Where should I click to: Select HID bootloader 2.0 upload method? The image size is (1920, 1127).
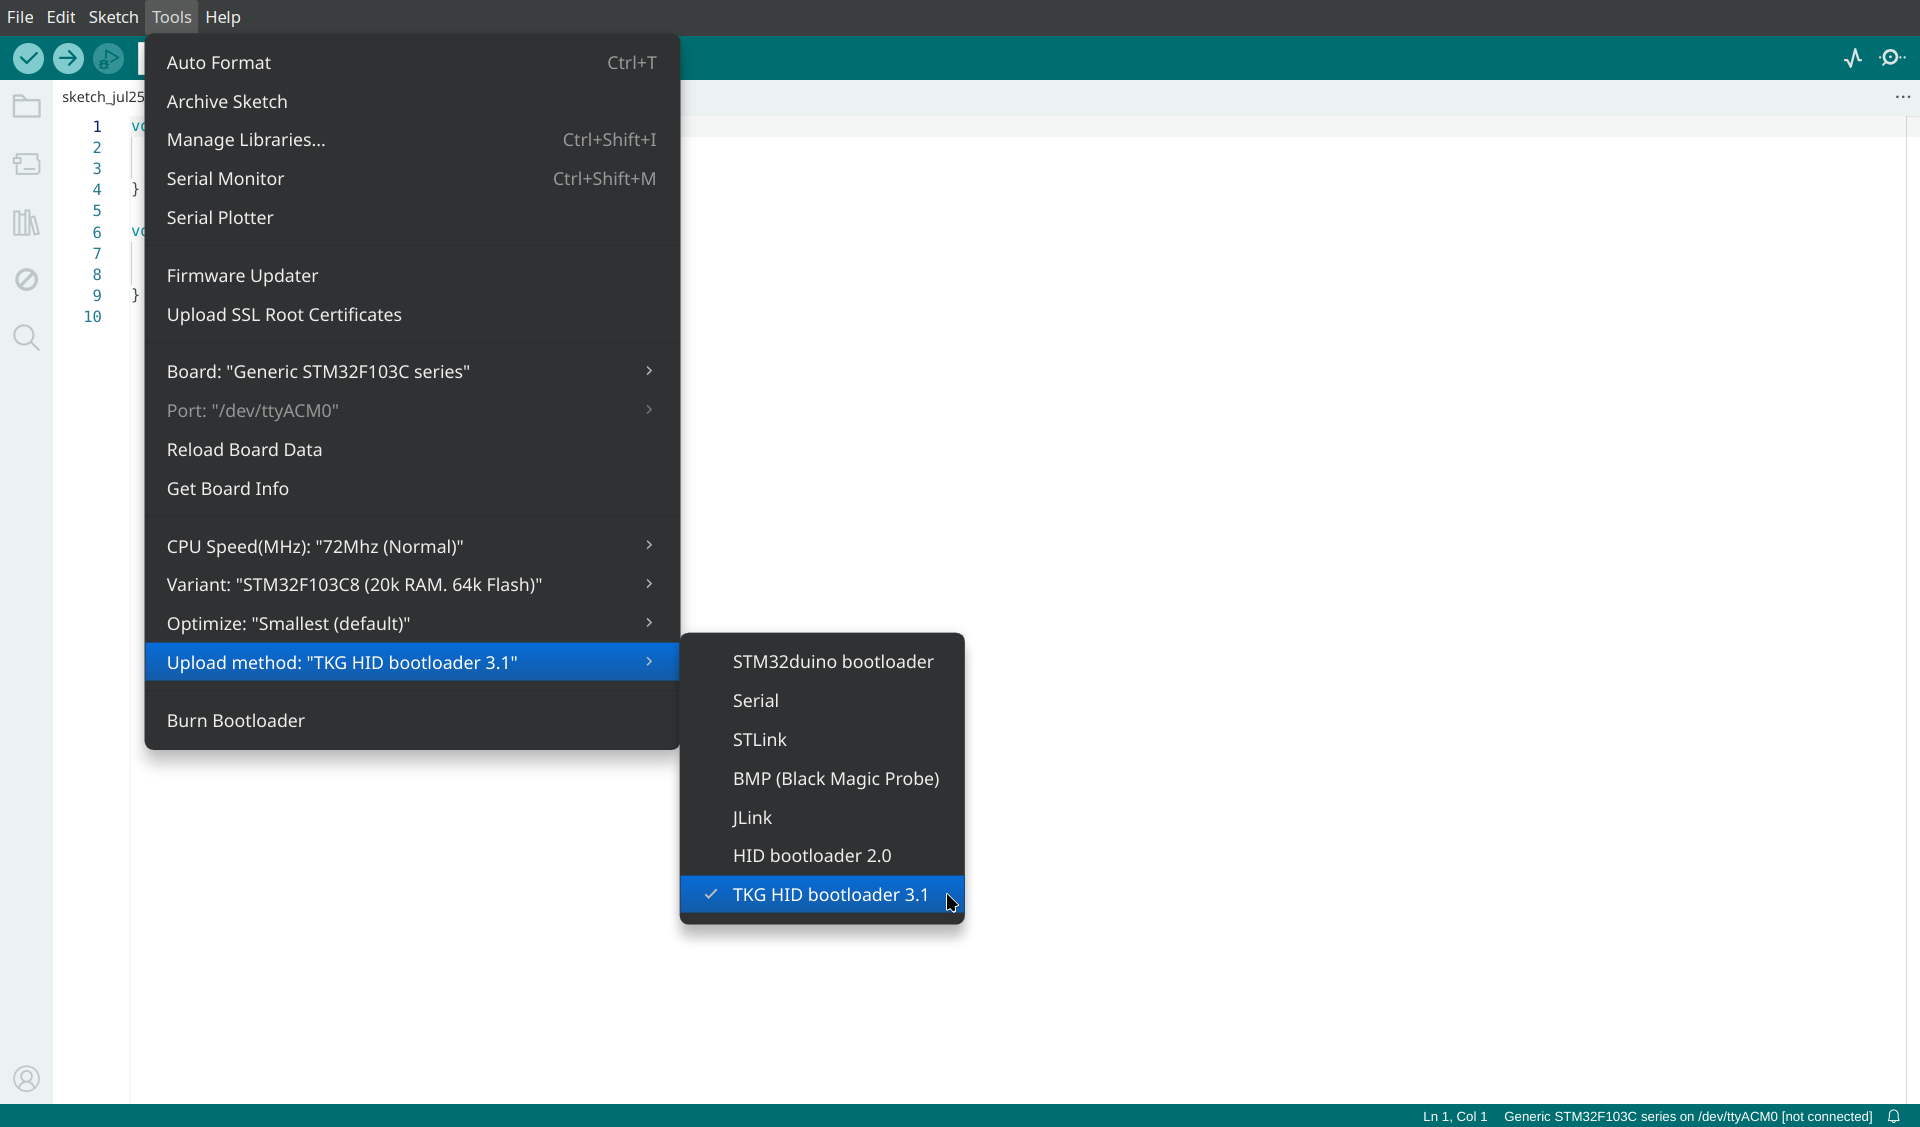[x=822, y=856]
